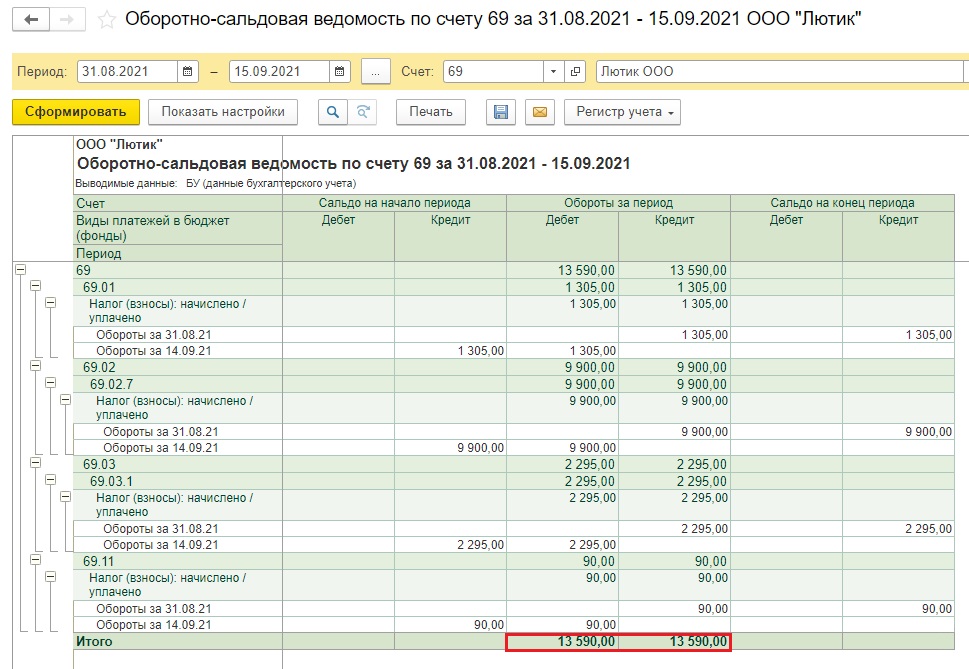Open calendar for end date 15.09.2021

coord(339,72)
